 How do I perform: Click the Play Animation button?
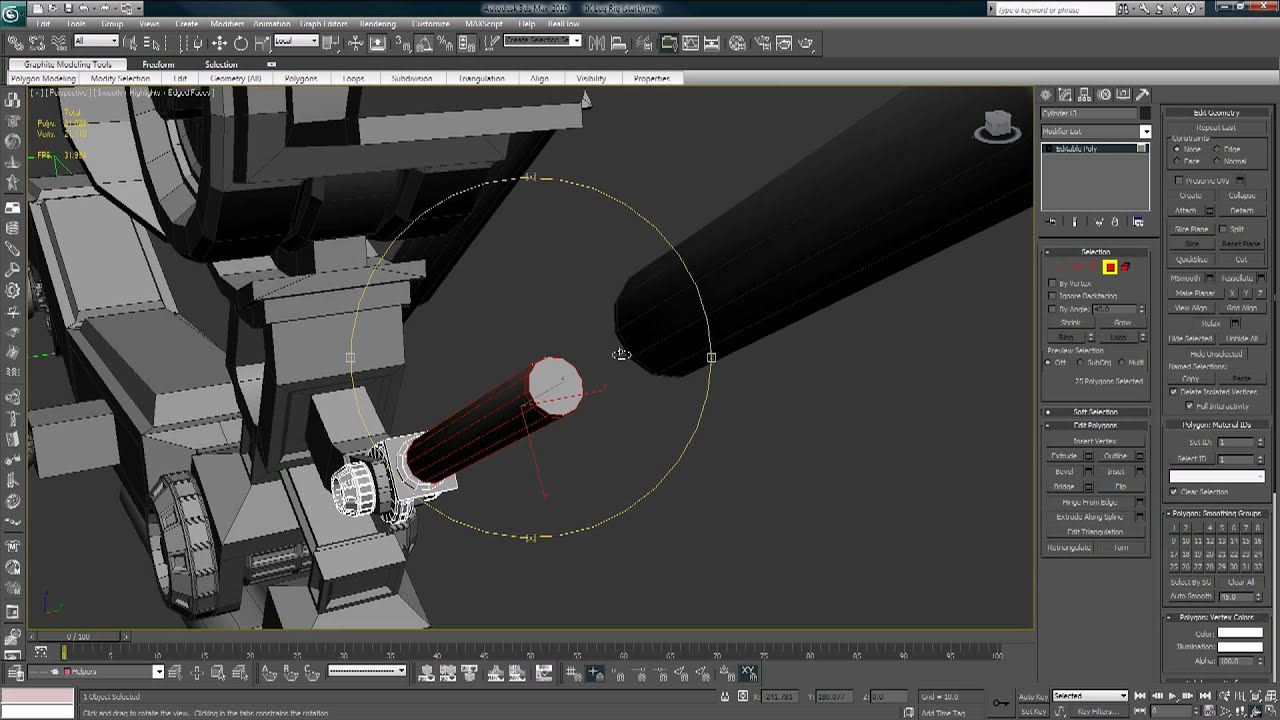(x=1172, y=696)
